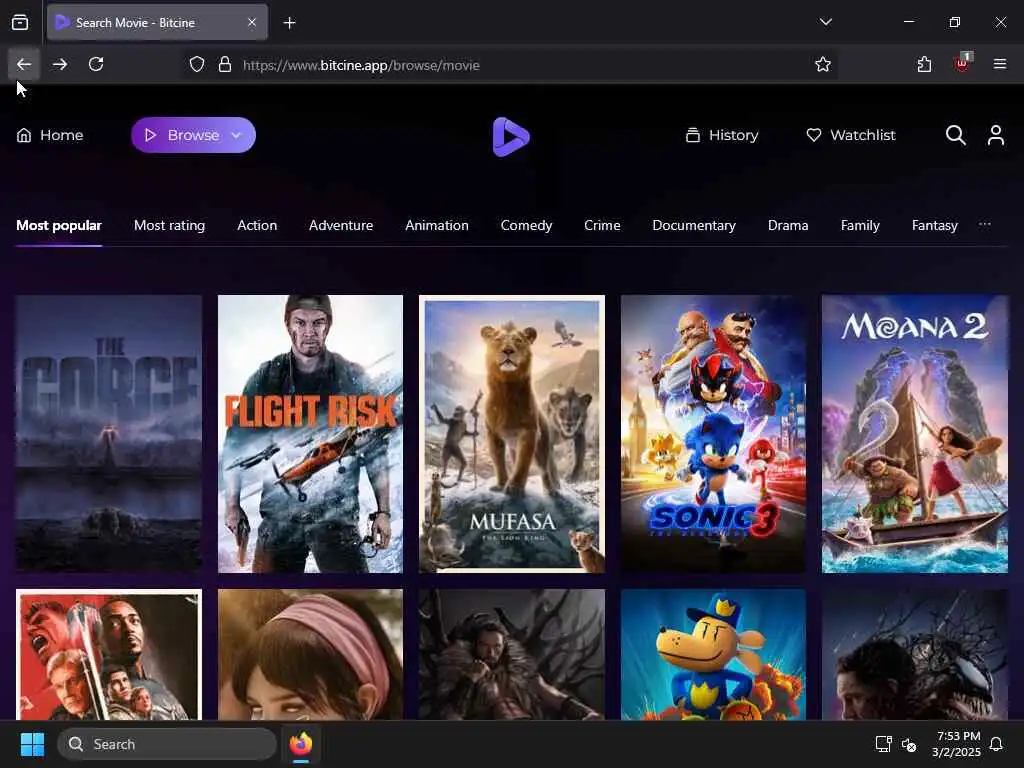Go back with the browser back arrow
This screenshot has height=768, width=1024.
(24, 64)
